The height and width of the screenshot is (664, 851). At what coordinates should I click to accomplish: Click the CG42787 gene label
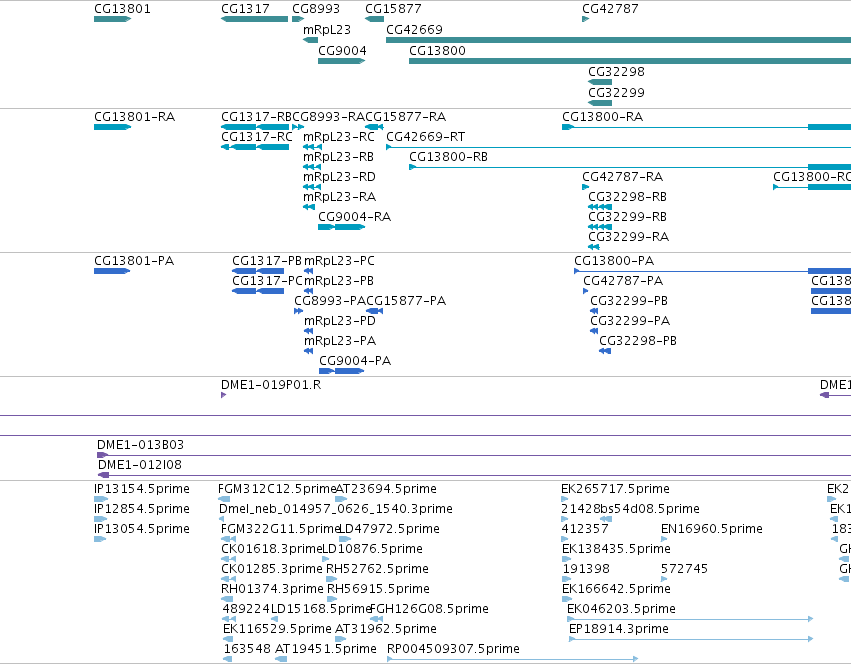(x=610, y=9)
